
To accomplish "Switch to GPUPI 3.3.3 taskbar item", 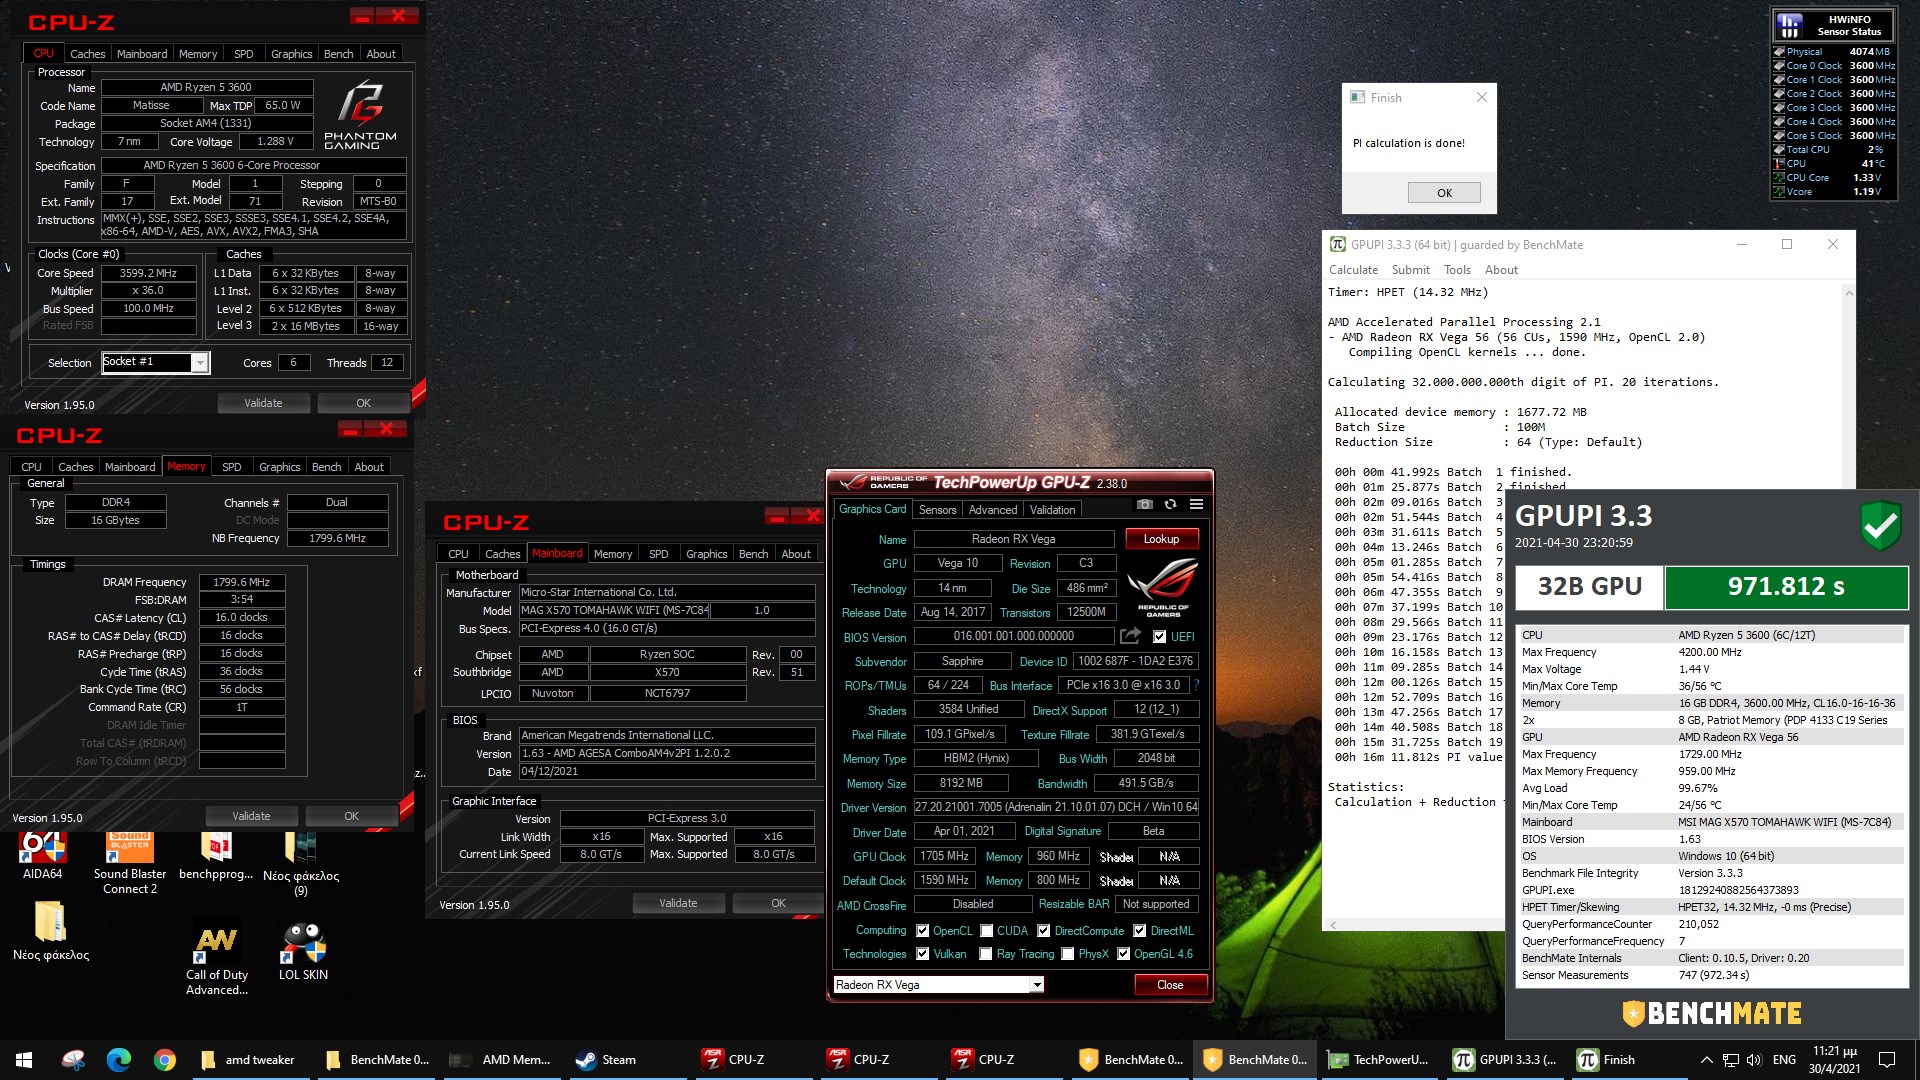I will coord(1505,1060).
